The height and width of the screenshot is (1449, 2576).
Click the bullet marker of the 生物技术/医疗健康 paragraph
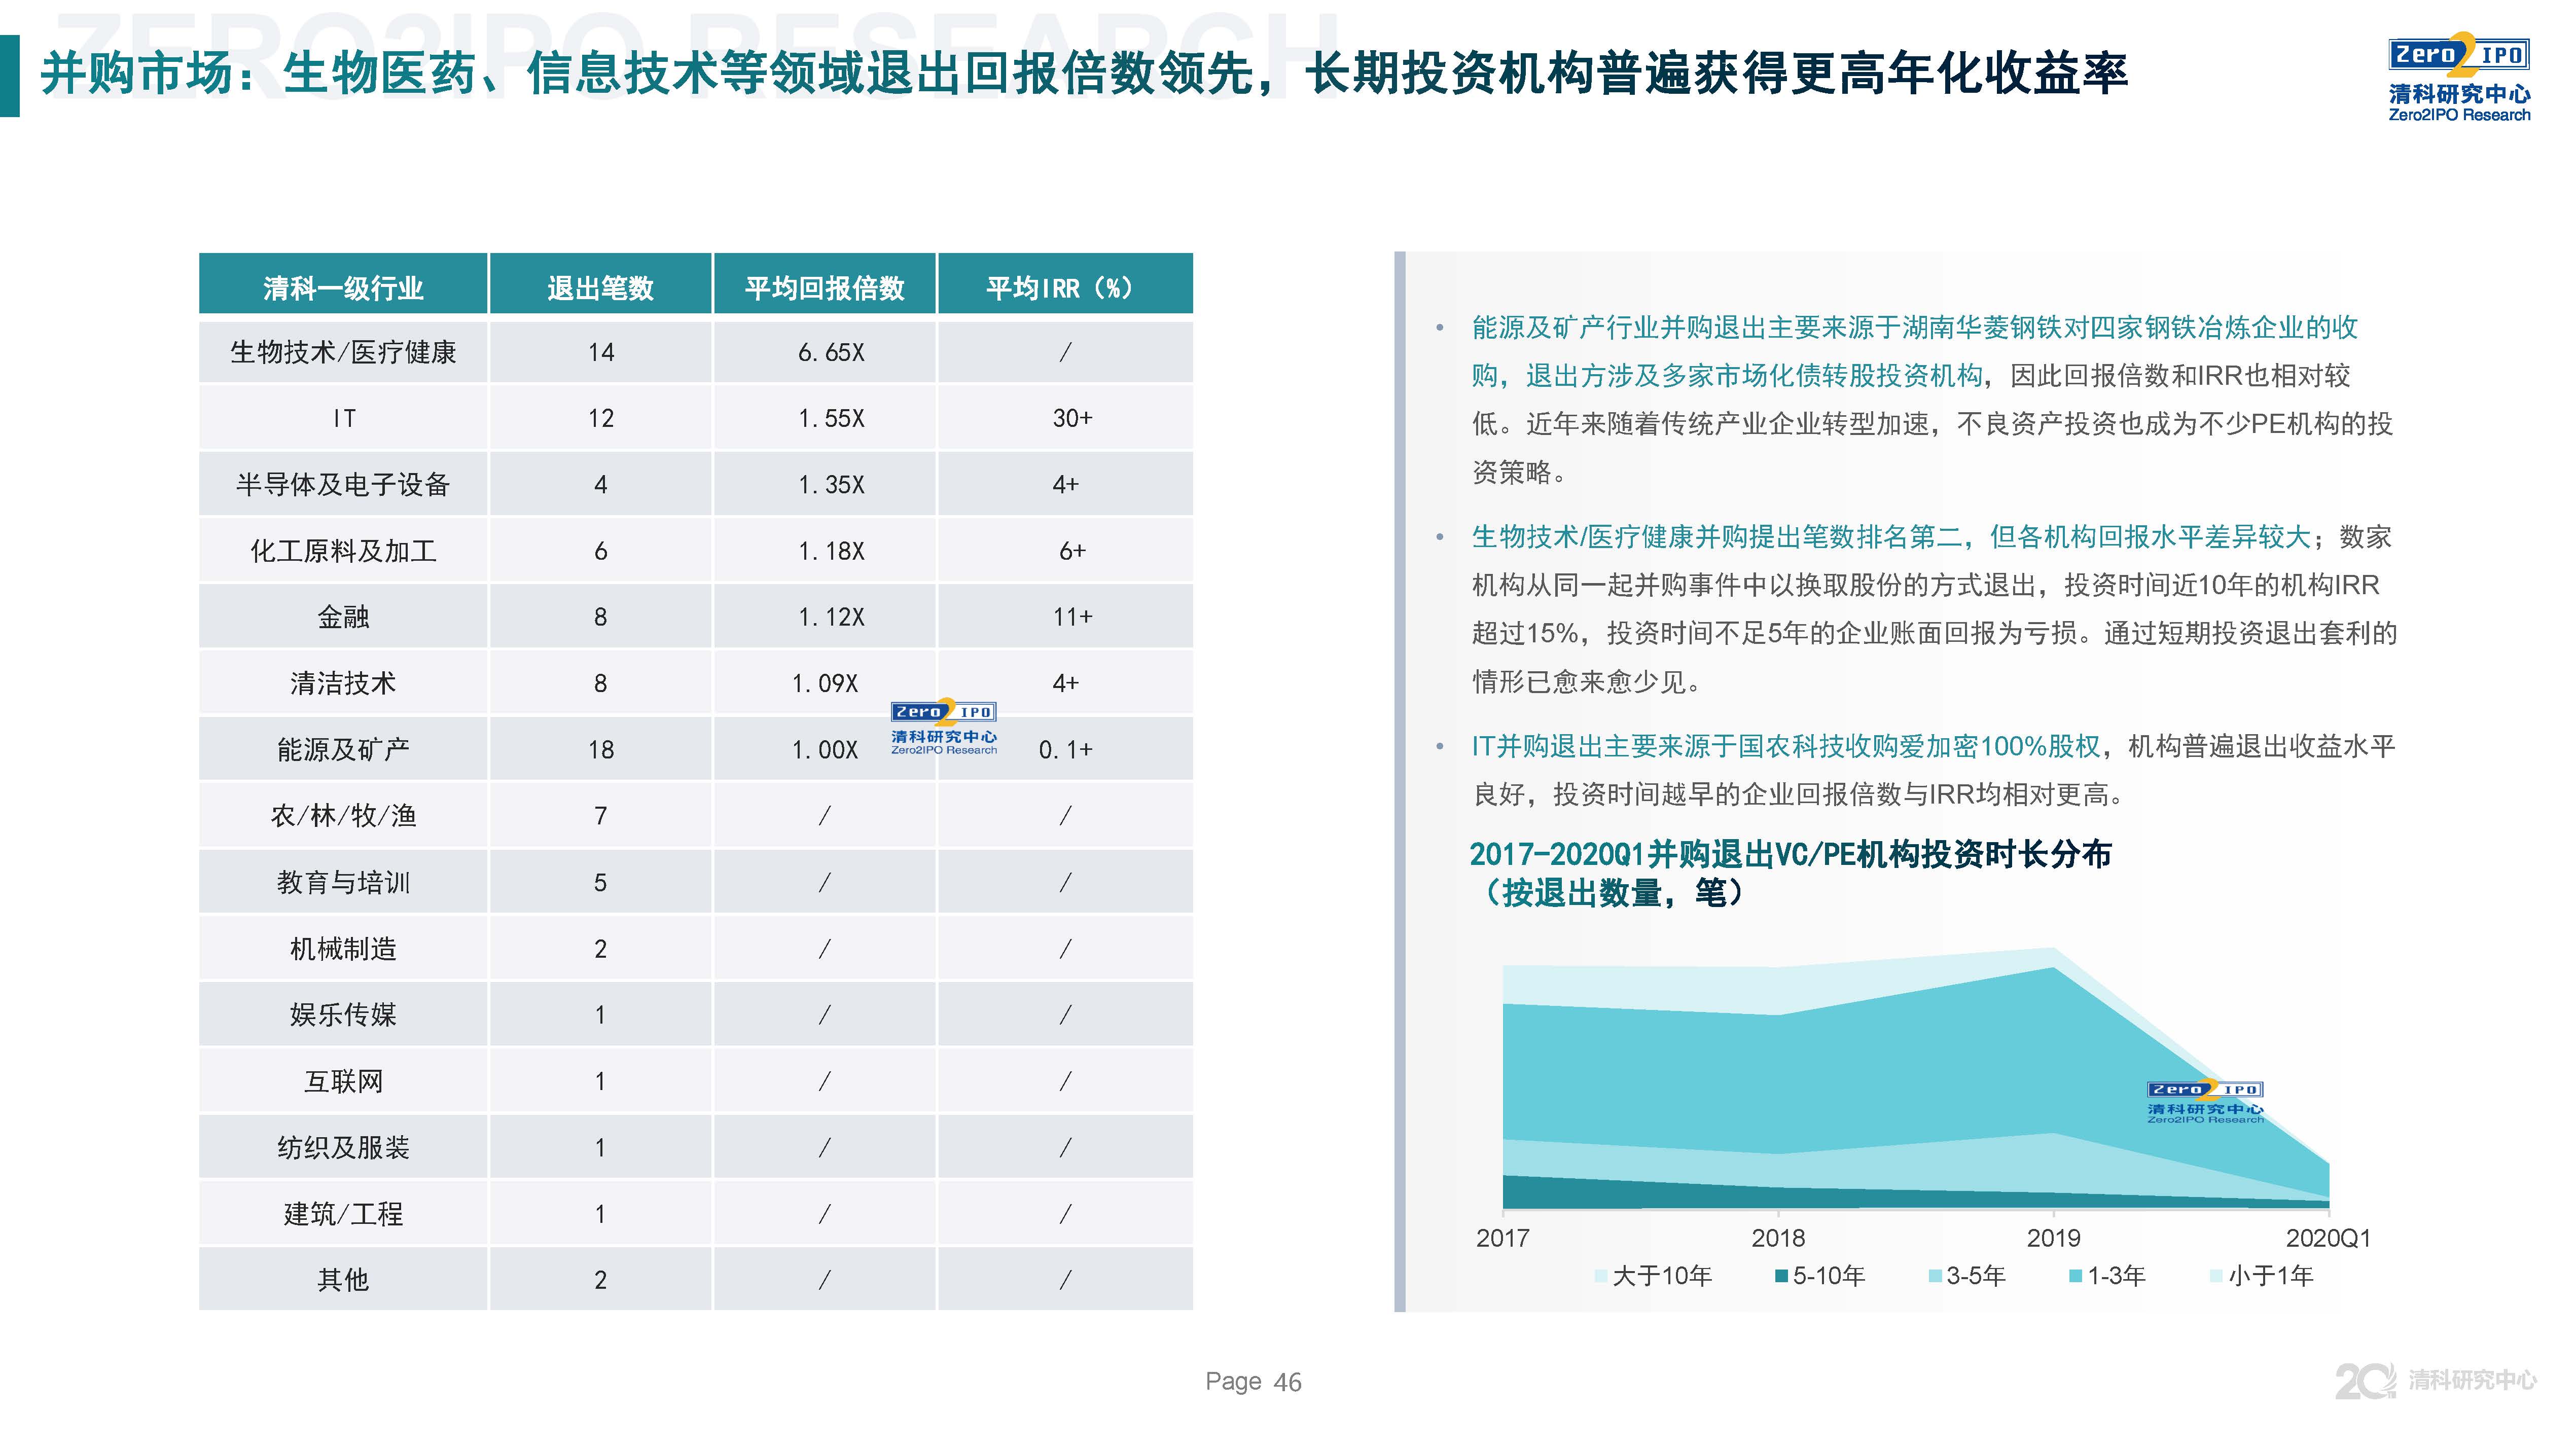click(1441, 537)
